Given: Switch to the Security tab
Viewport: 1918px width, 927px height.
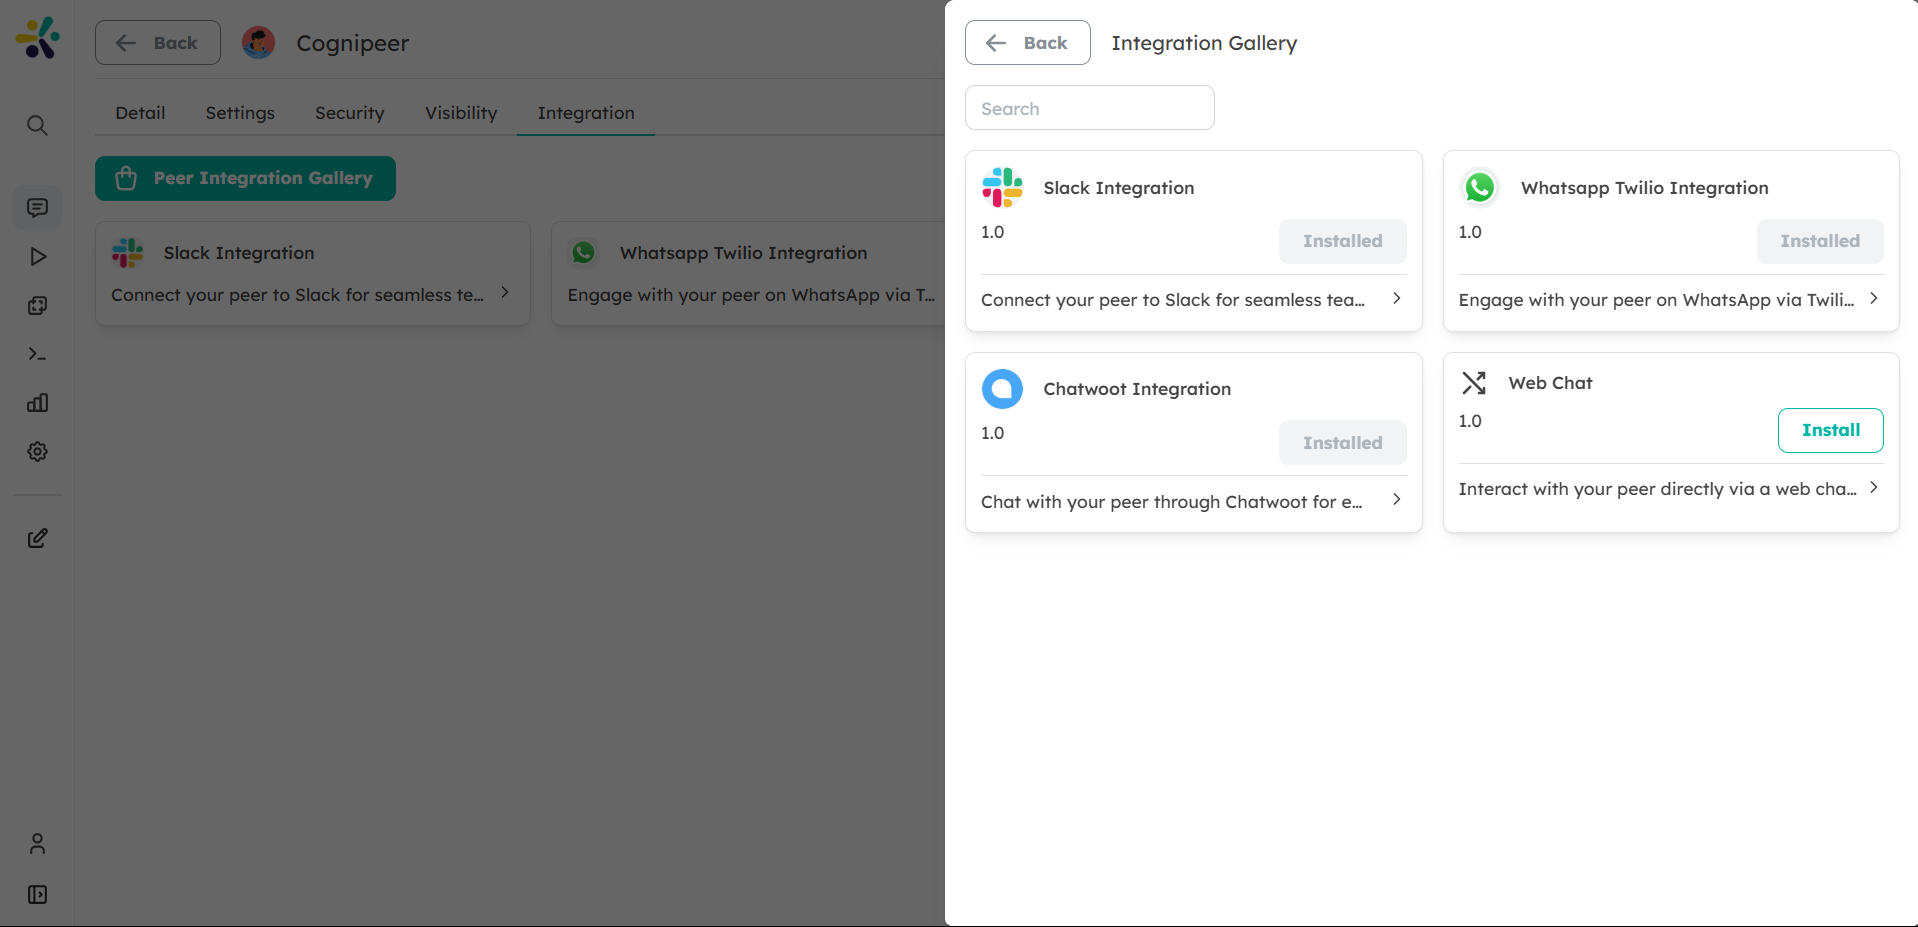Looking at the screenshot, I should (x=349, y=113).
